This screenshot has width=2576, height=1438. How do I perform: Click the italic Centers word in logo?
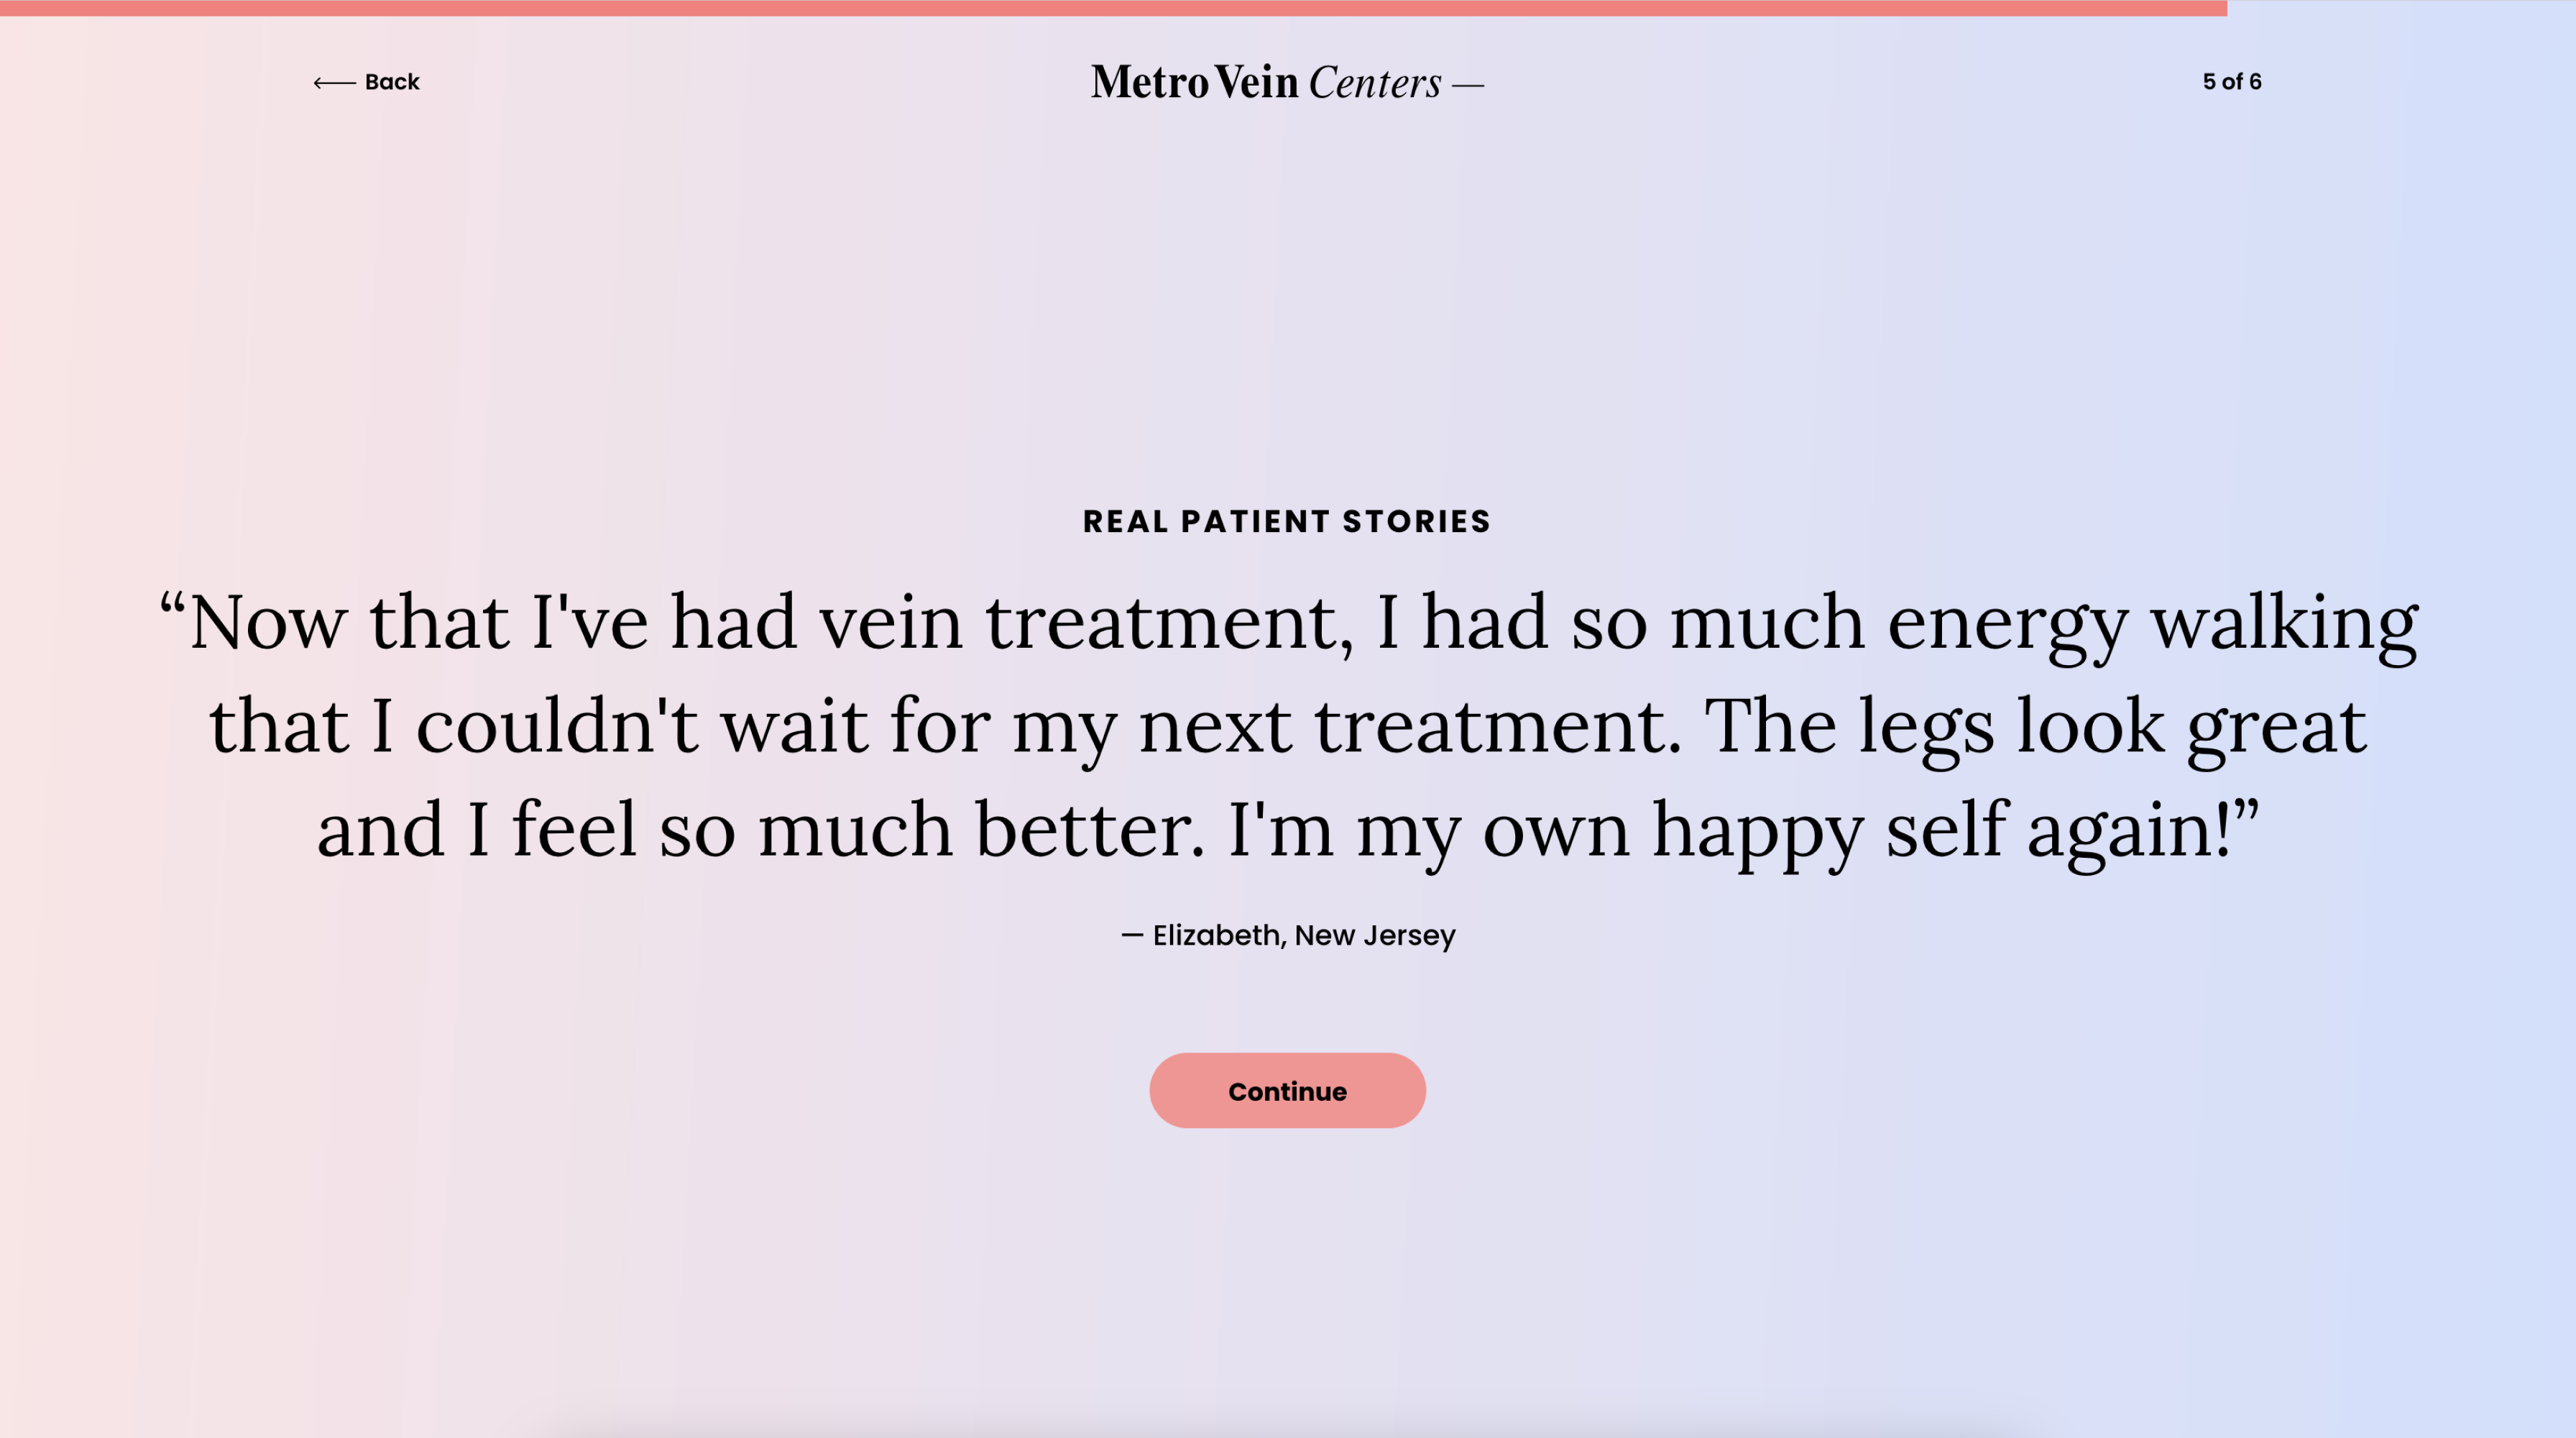pos(1375,82)
